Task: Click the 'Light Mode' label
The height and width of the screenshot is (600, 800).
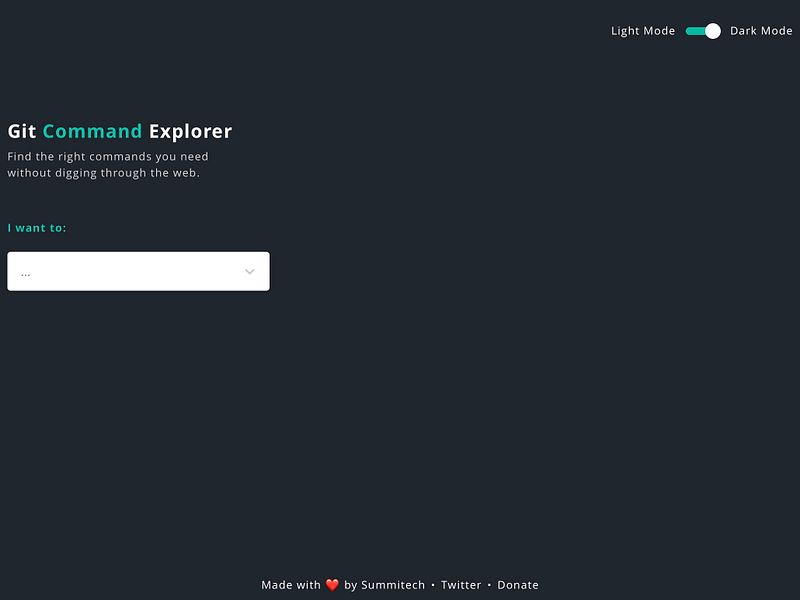Action: coord(641,31)
